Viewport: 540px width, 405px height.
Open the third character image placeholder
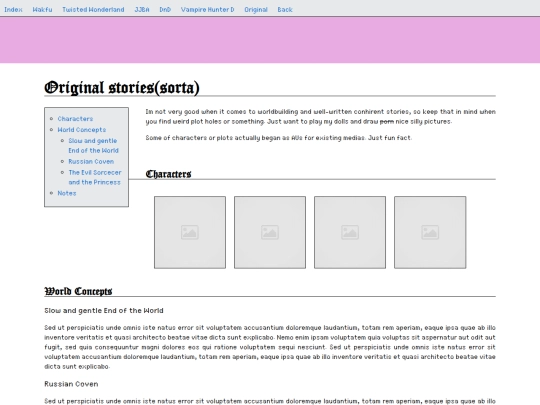click(x=350, y=232)
